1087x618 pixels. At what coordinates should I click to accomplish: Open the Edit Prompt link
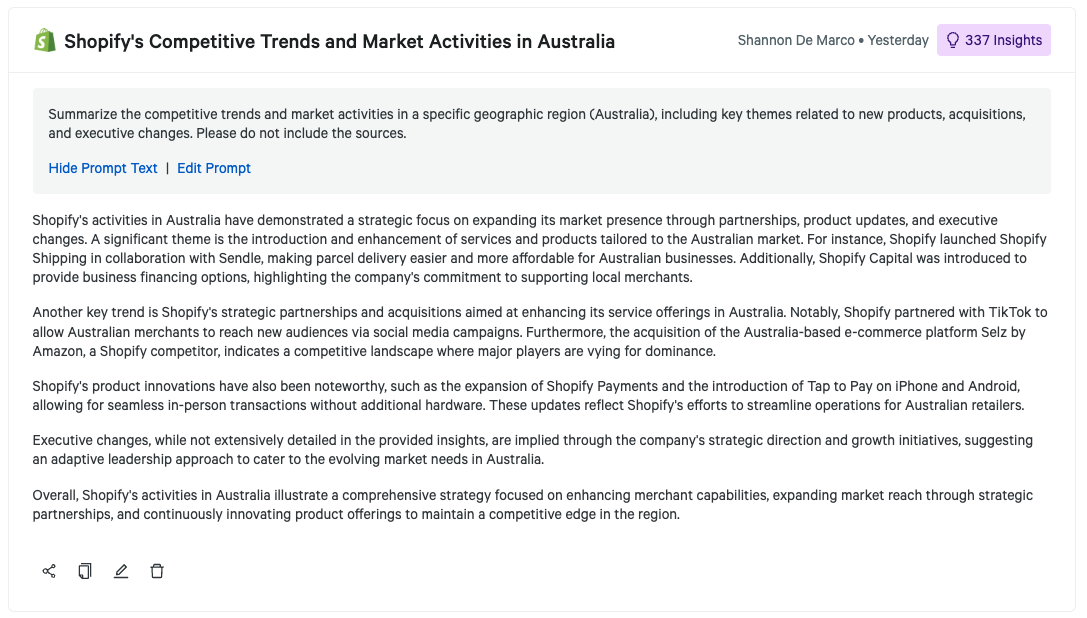(214, 168)
